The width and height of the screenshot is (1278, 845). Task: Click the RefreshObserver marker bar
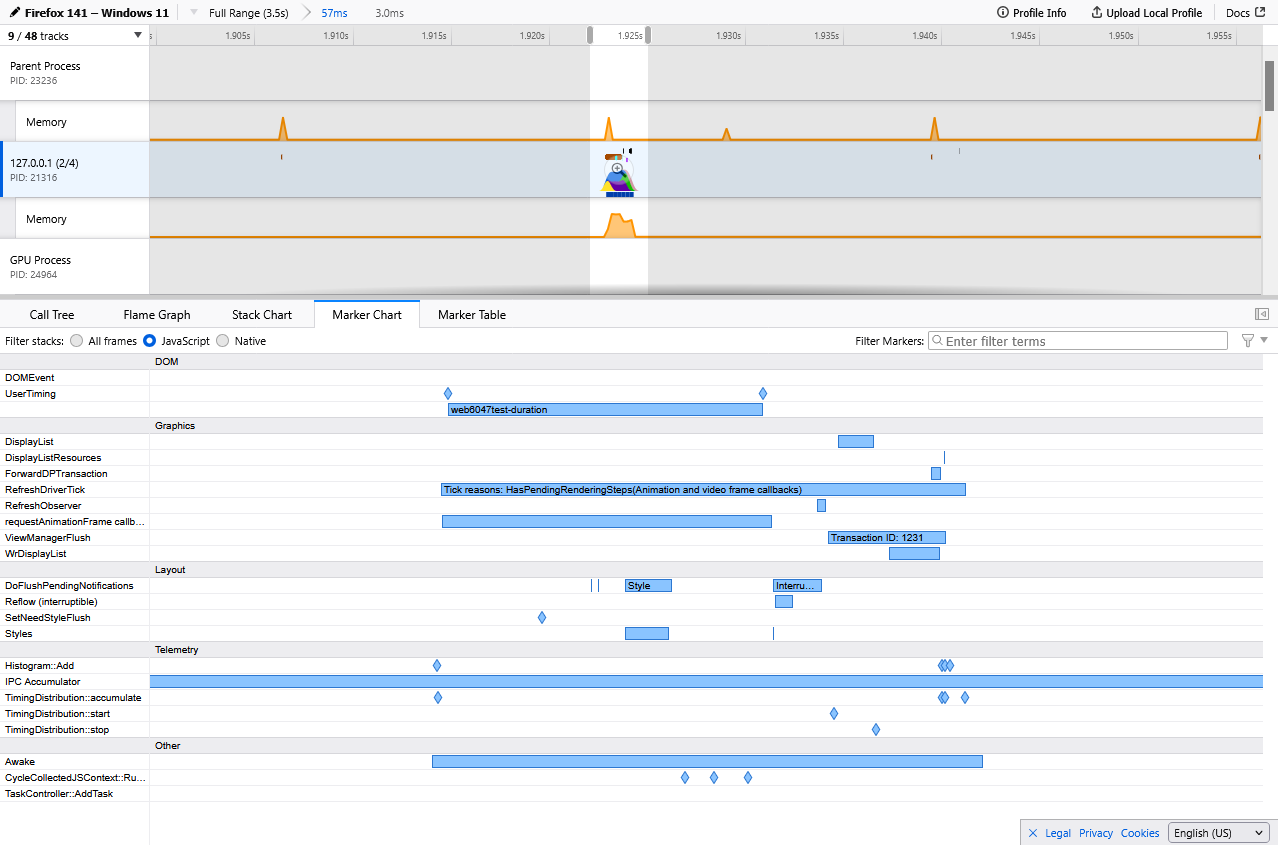821,505
